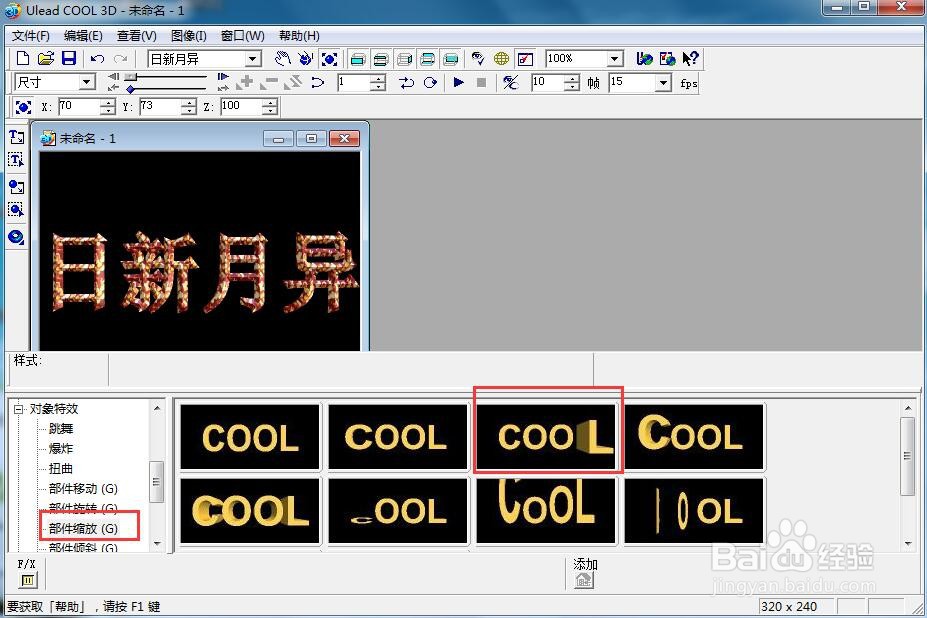The height and width of the screenshot is (618, 927).
Task: Open the 查看(V) menu
Action: pyautogui.click(x=137, y=36)
